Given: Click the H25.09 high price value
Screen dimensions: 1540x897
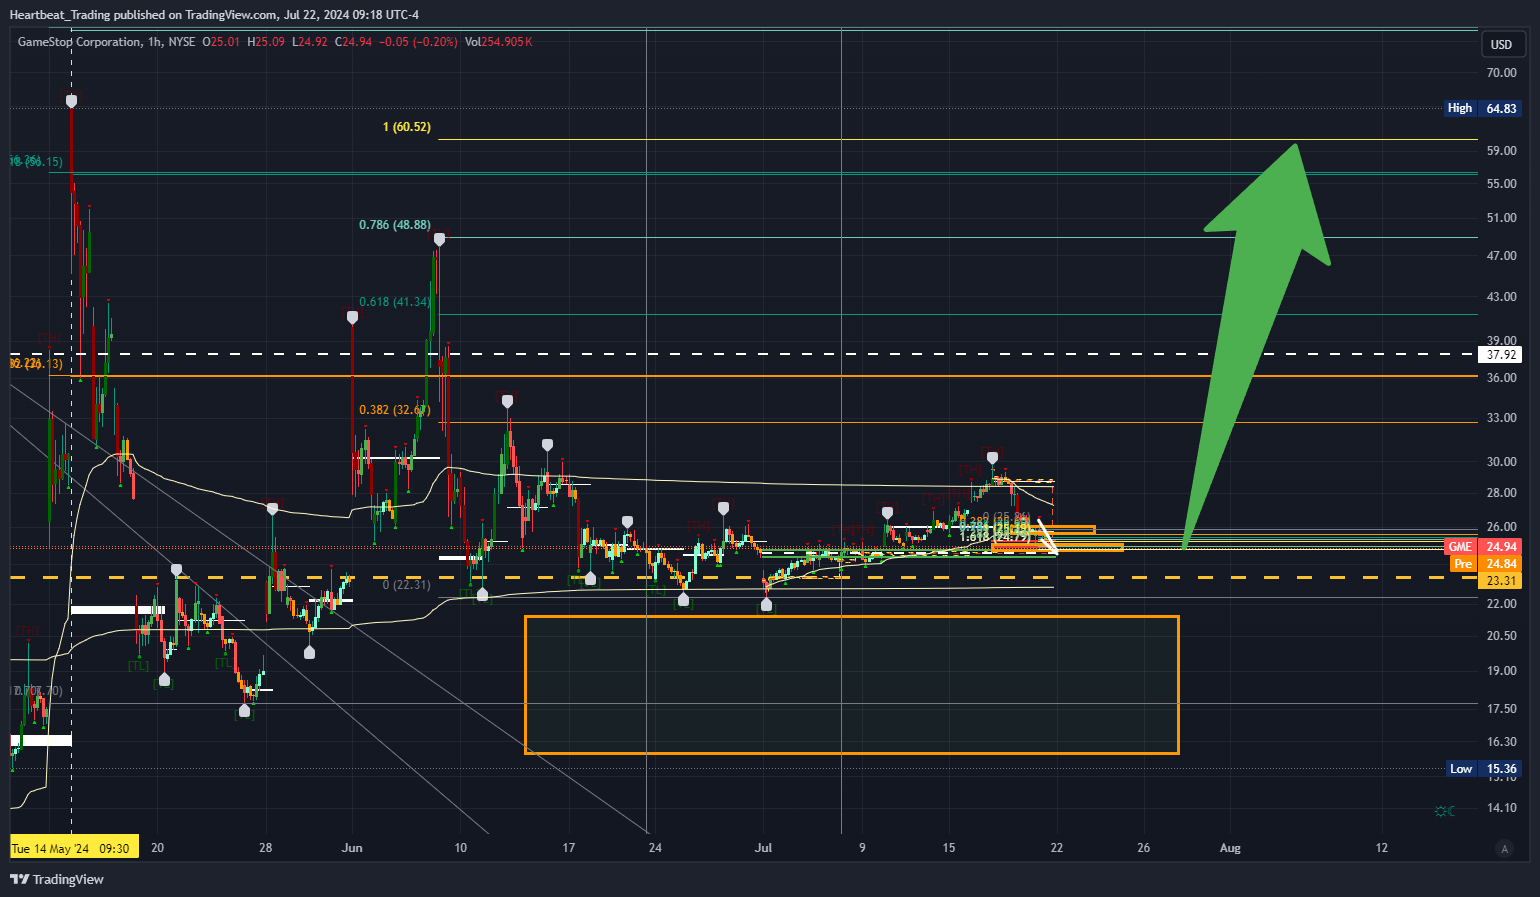Looking at the screenshot, I should click(x=266, y=42).
